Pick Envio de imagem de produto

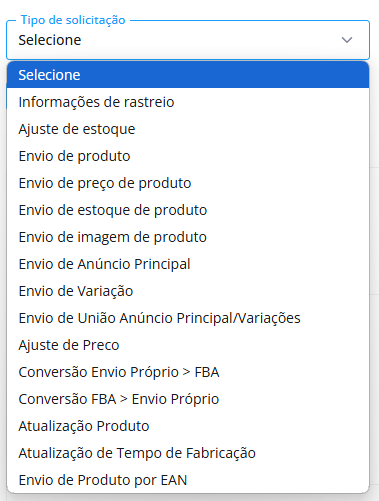point(188,237)
